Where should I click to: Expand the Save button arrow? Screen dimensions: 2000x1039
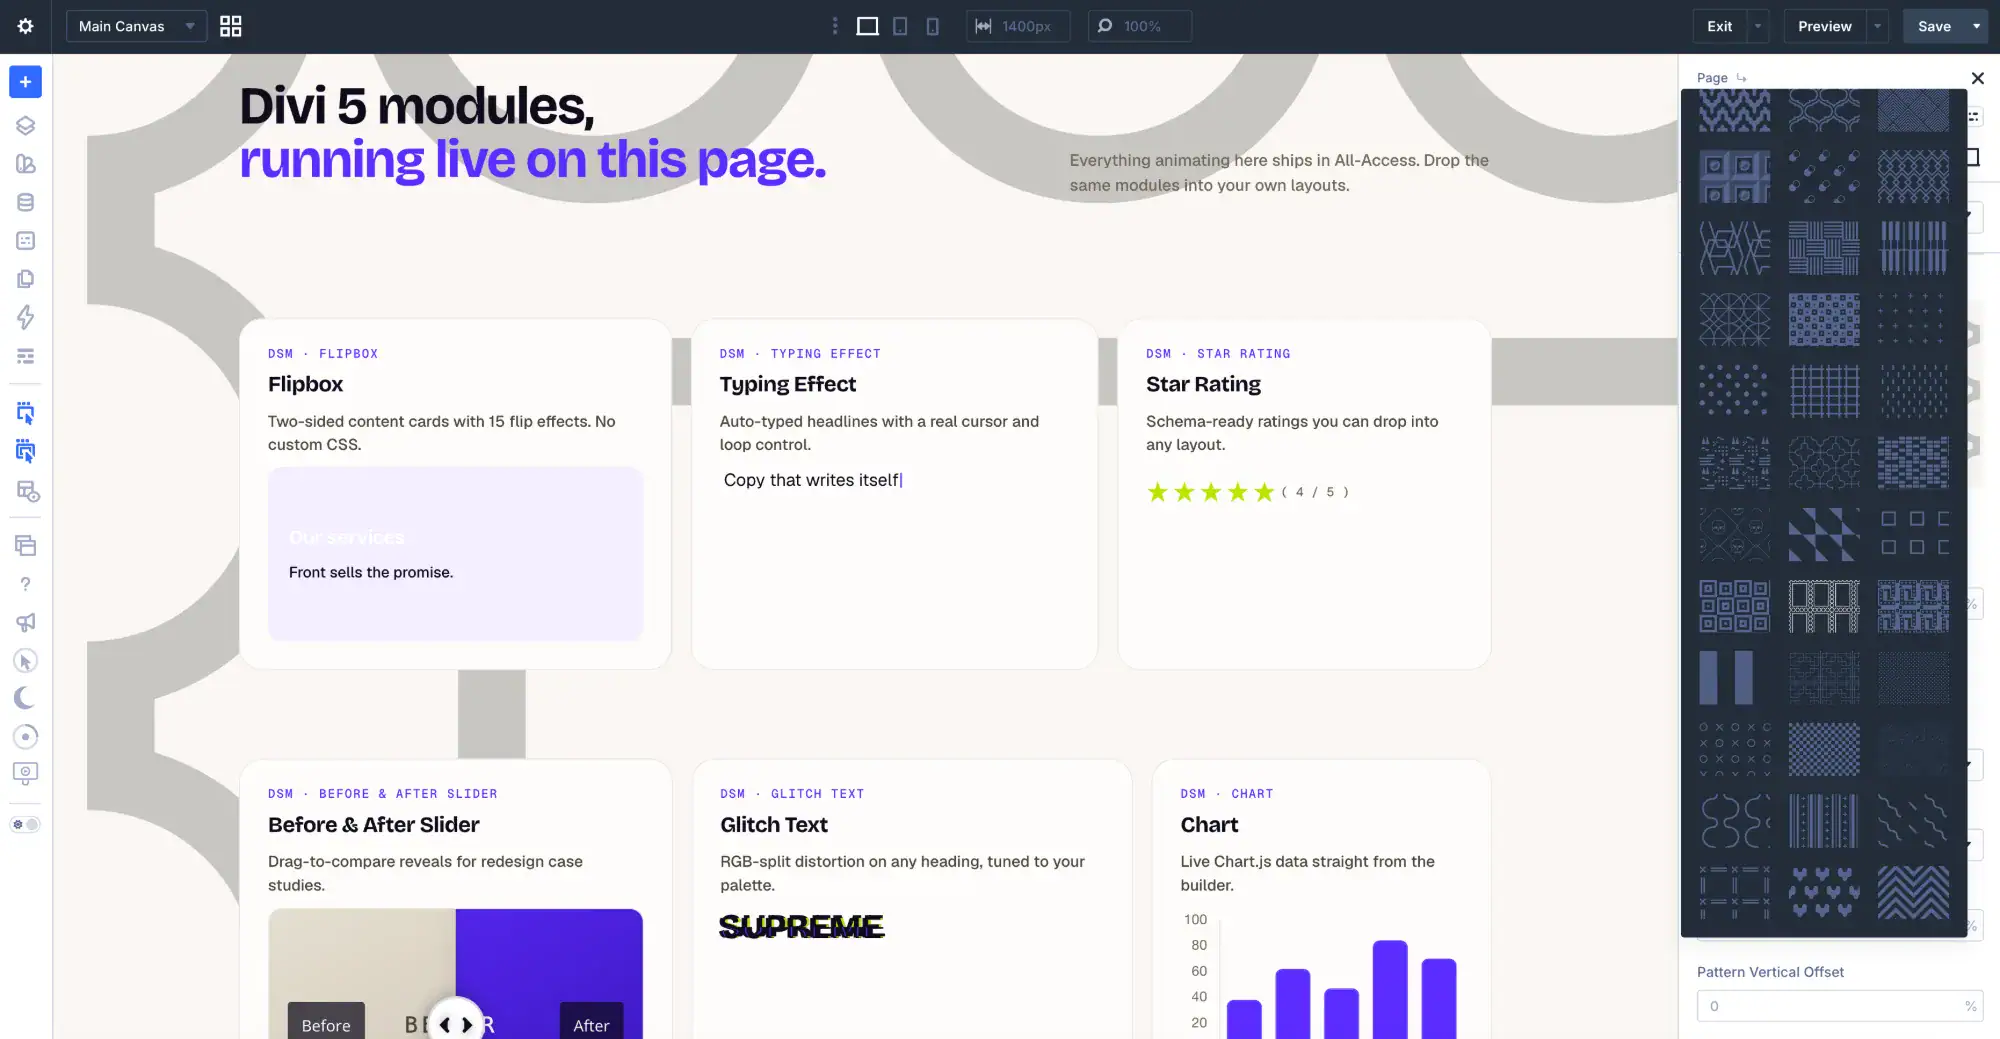(x=1977, y=26)
